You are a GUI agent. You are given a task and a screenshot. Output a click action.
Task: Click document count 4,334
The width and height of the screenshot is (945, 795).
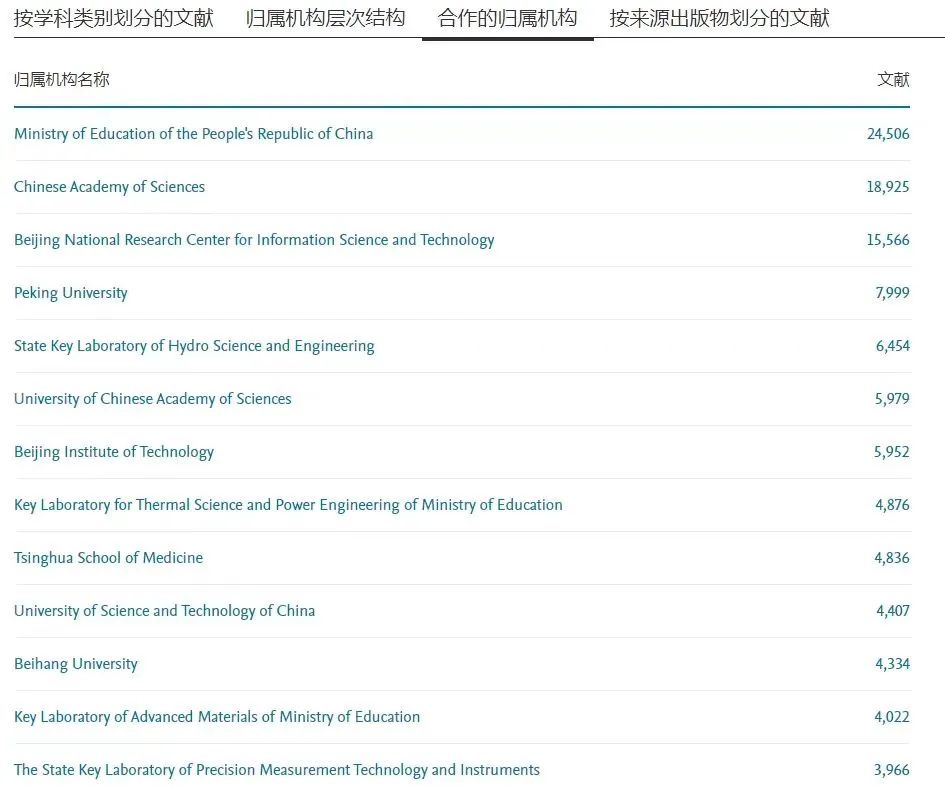[x=892, y=664]
